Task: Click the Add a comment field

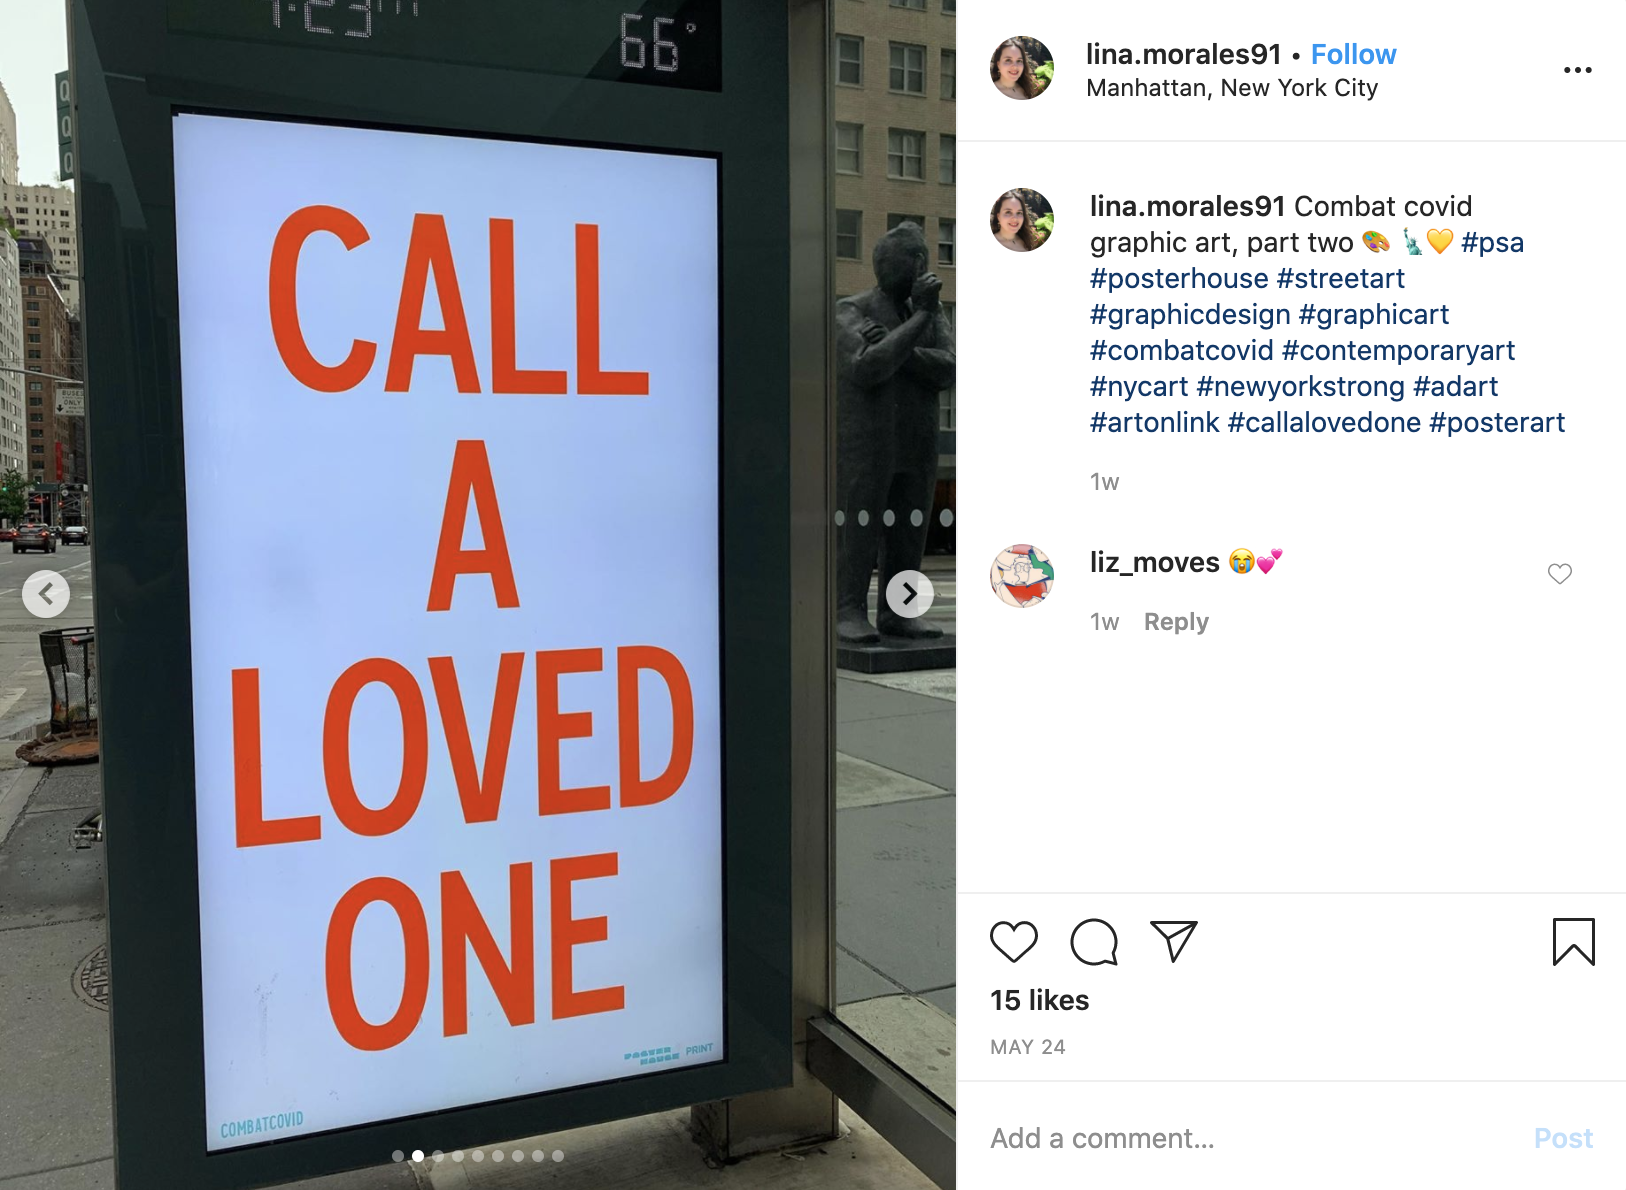Action: click(1250, 1138)
